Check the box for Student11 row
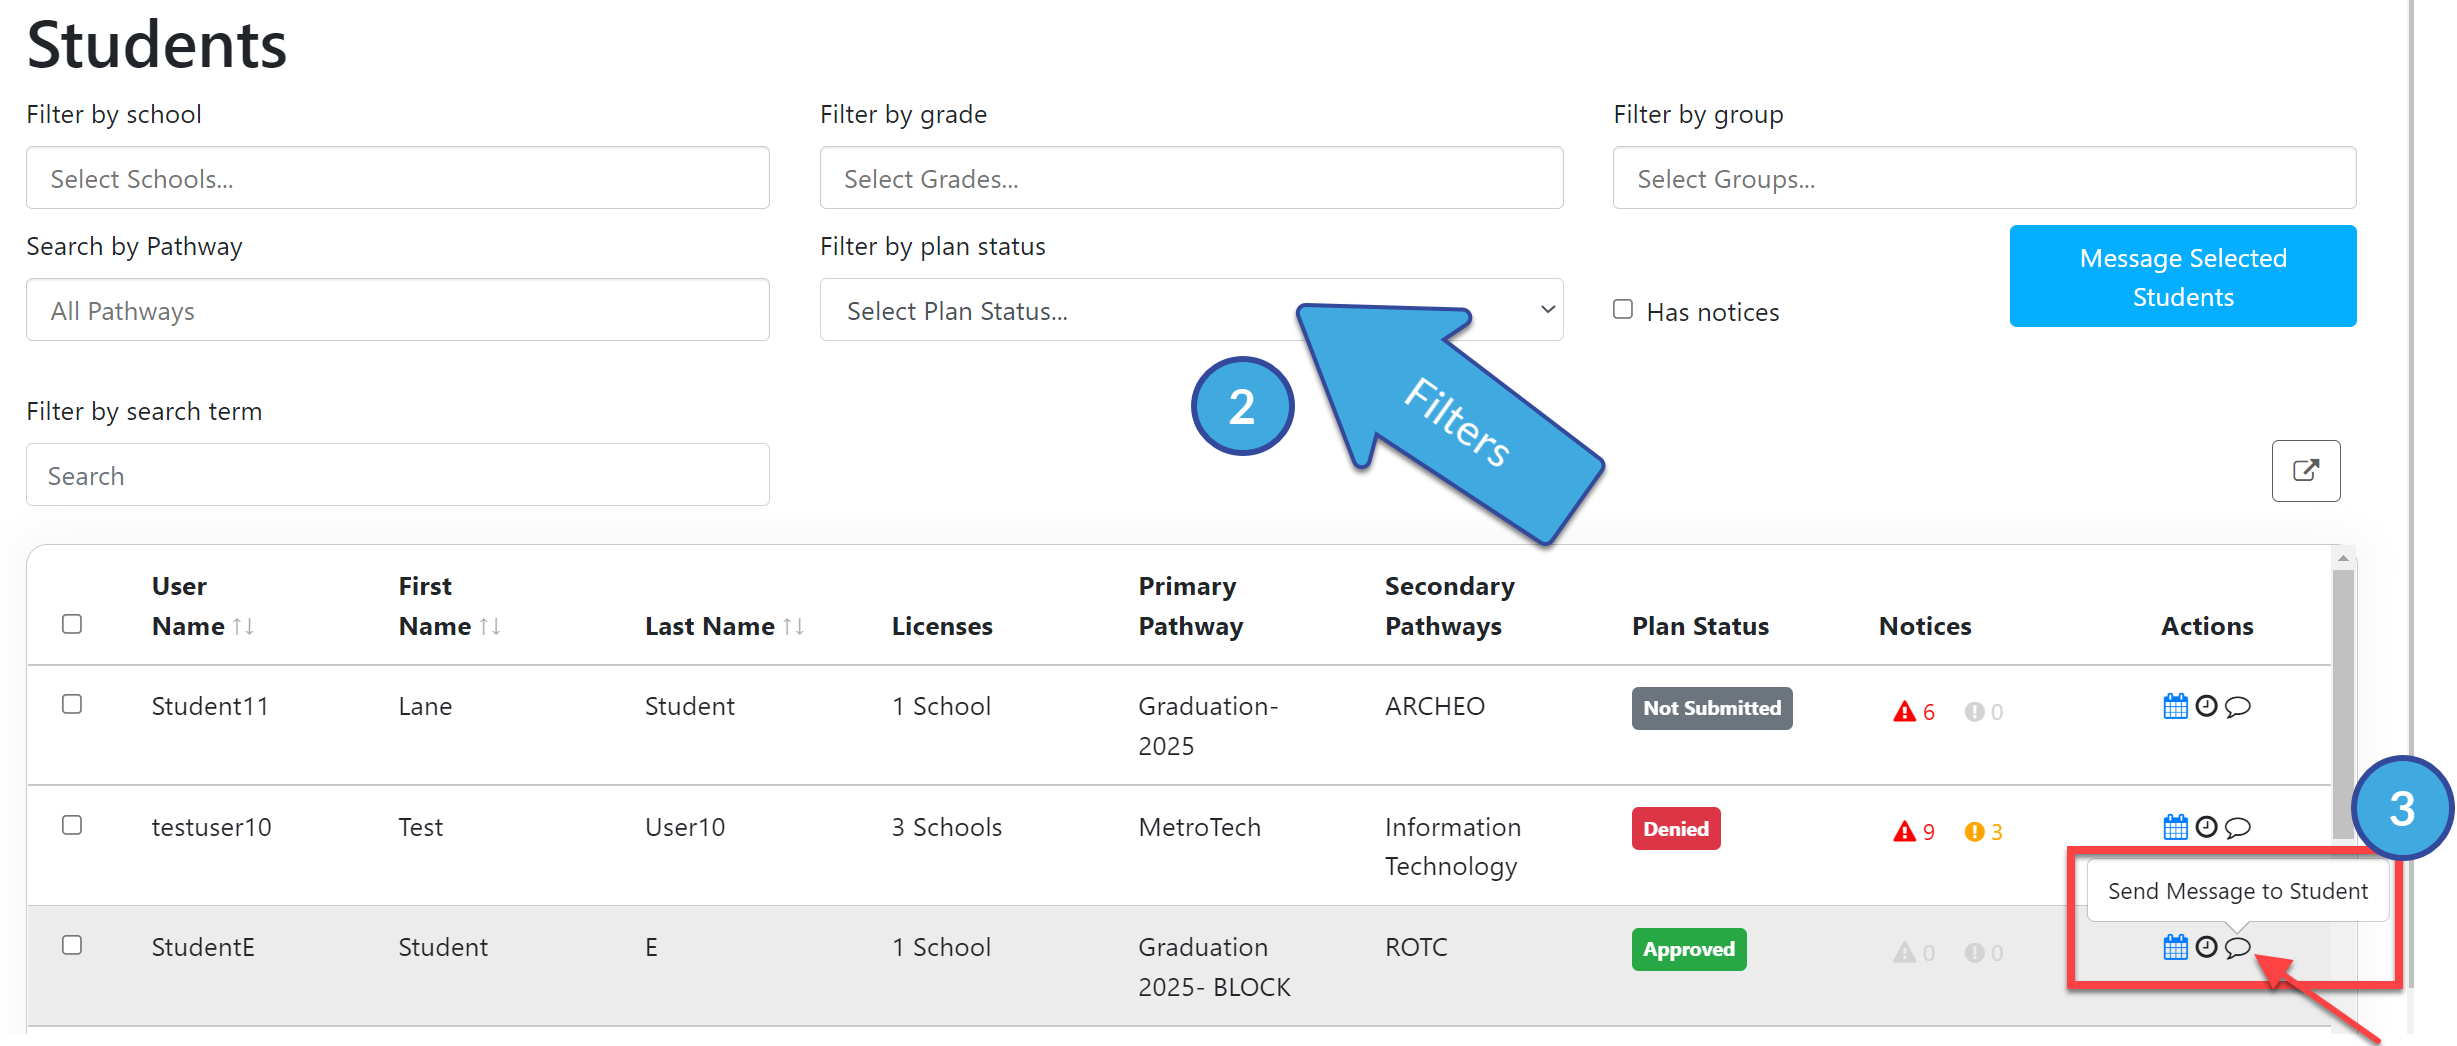The width and height of the screenshot is (2457, 1046). 72,704
